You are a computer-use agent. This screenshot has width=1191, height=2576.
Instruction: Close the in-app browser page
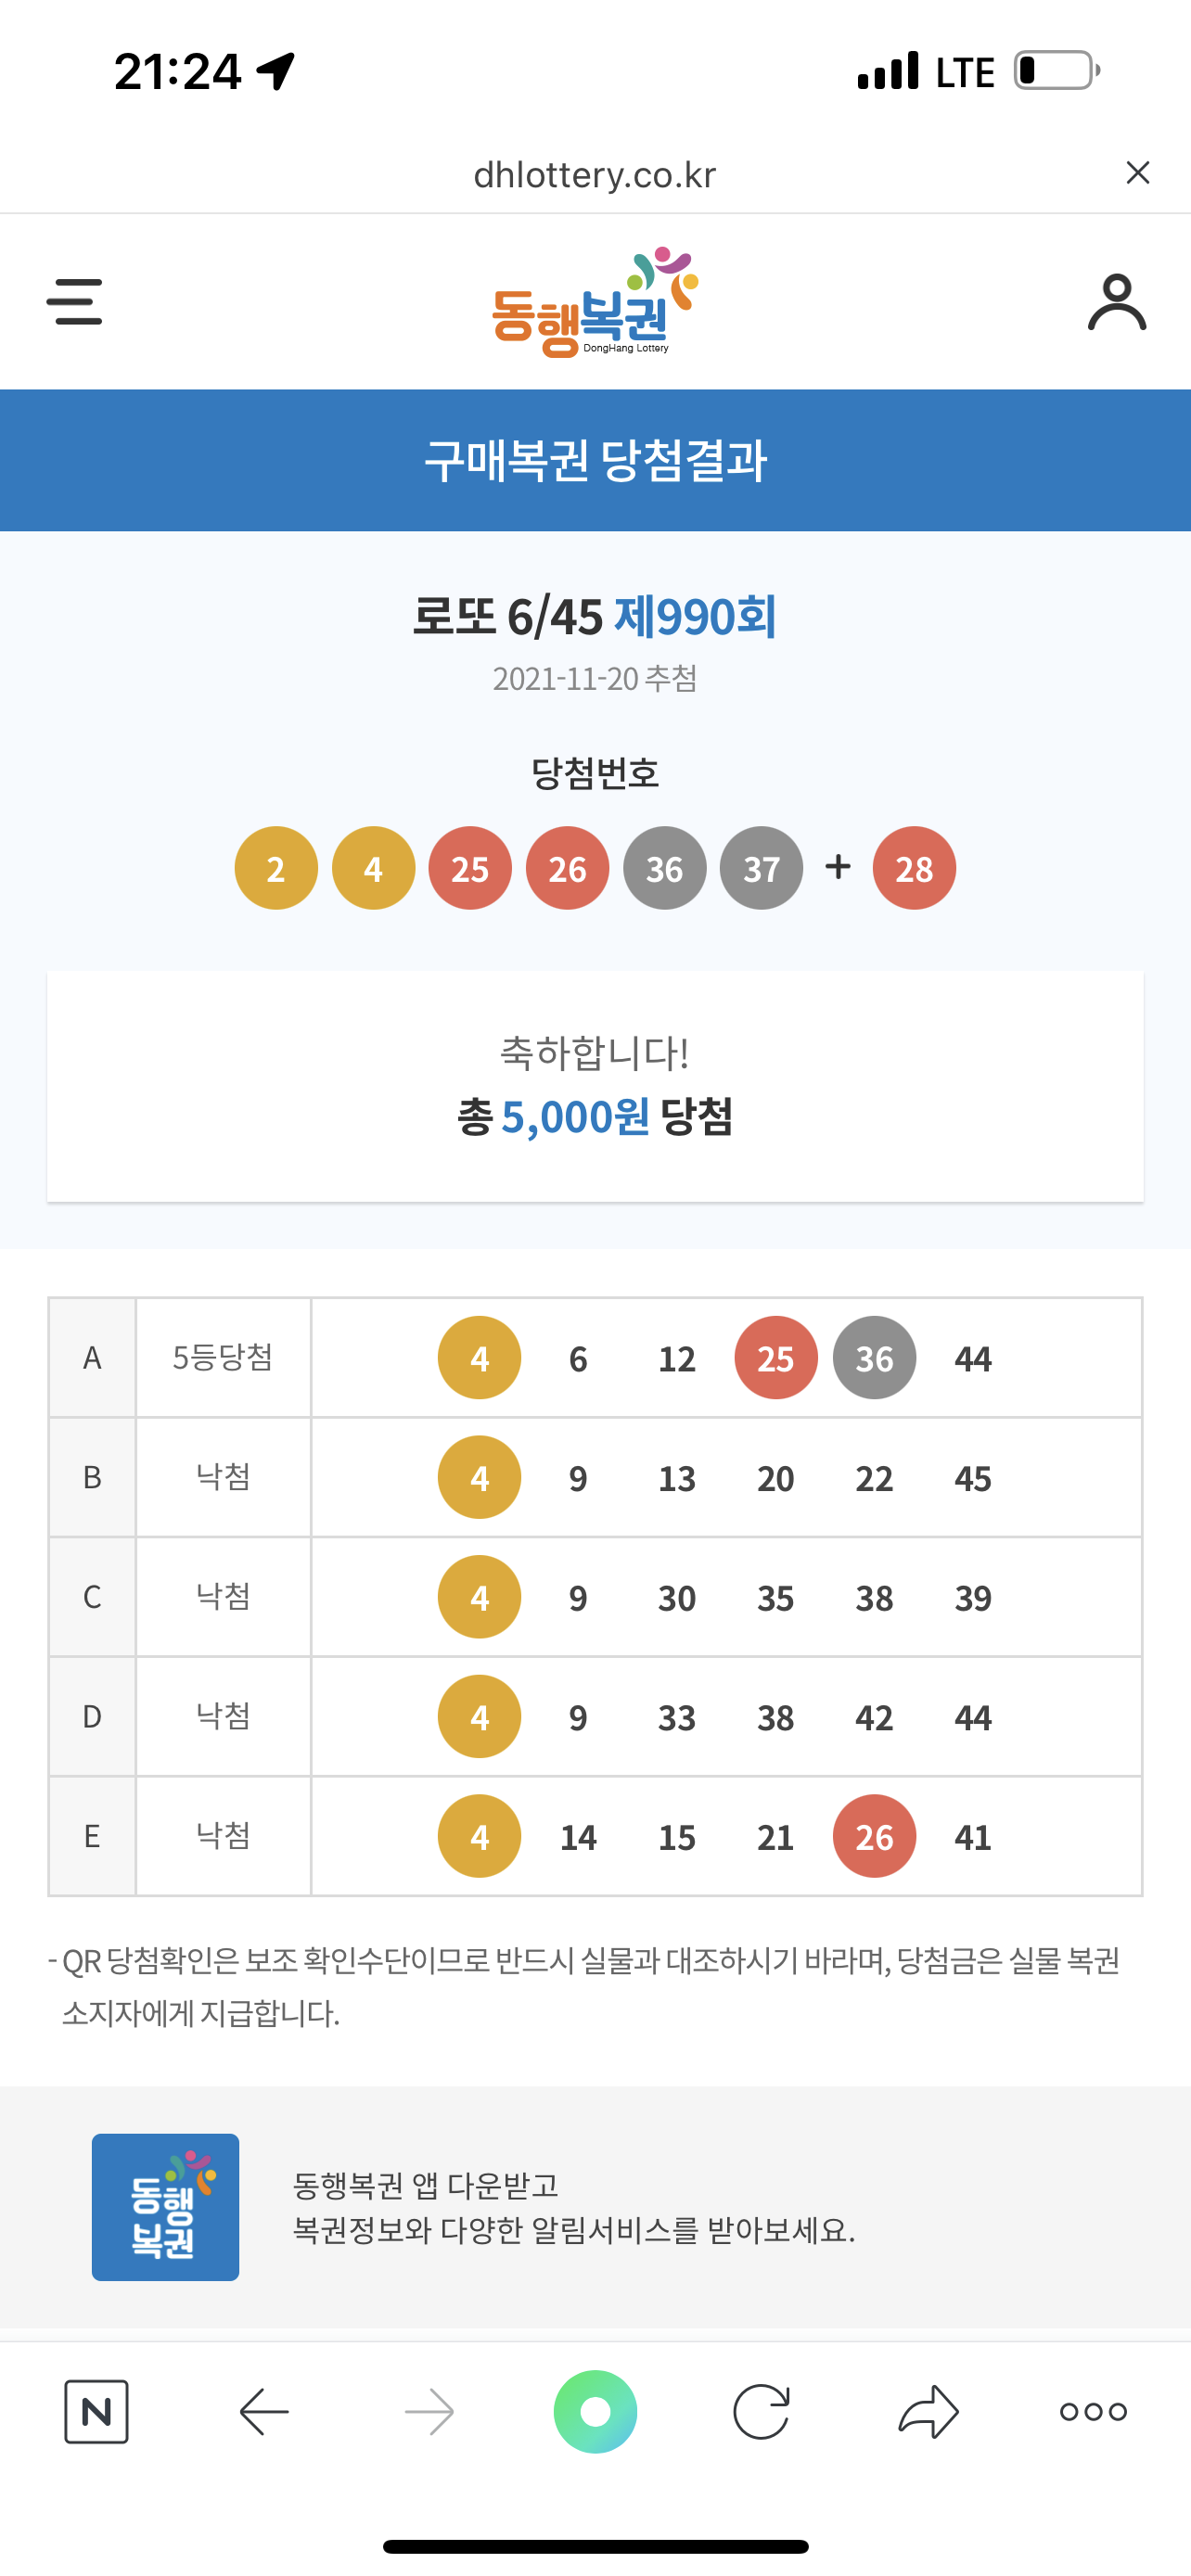(1137, 173)
